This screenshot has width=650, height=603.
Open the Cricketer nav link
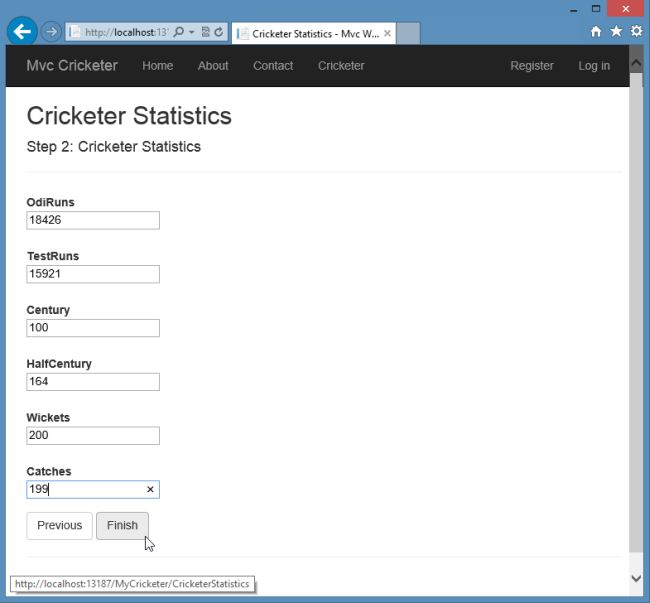pos(341,65)
